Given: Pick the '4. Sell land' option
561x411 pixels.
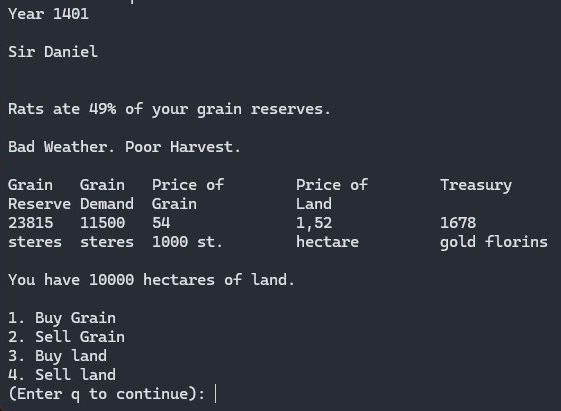Looking at the screenshot, I should point(62,375).
